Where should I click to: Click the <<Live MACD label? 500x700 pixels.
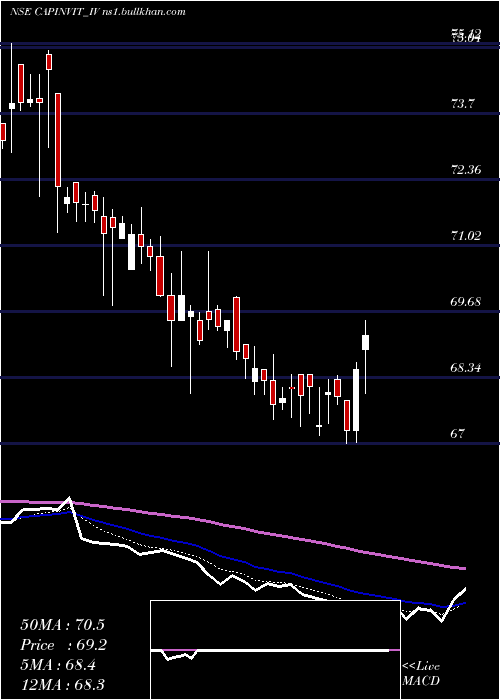421,674
